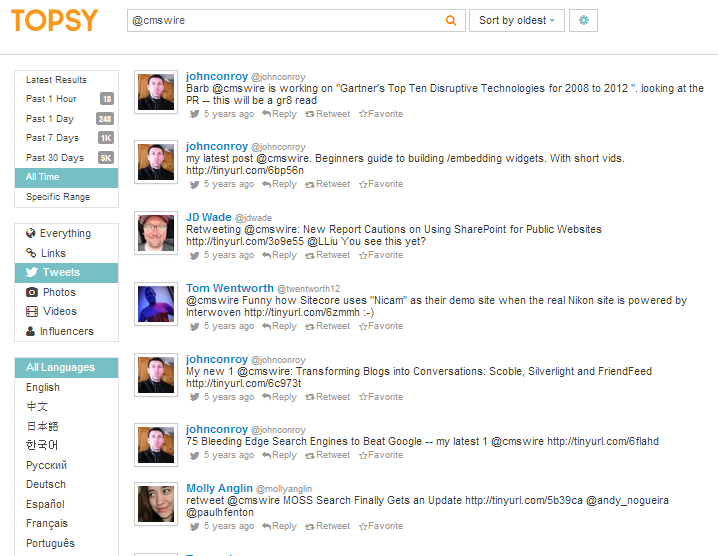Choose Specific Range time filter

coord(58,197)
